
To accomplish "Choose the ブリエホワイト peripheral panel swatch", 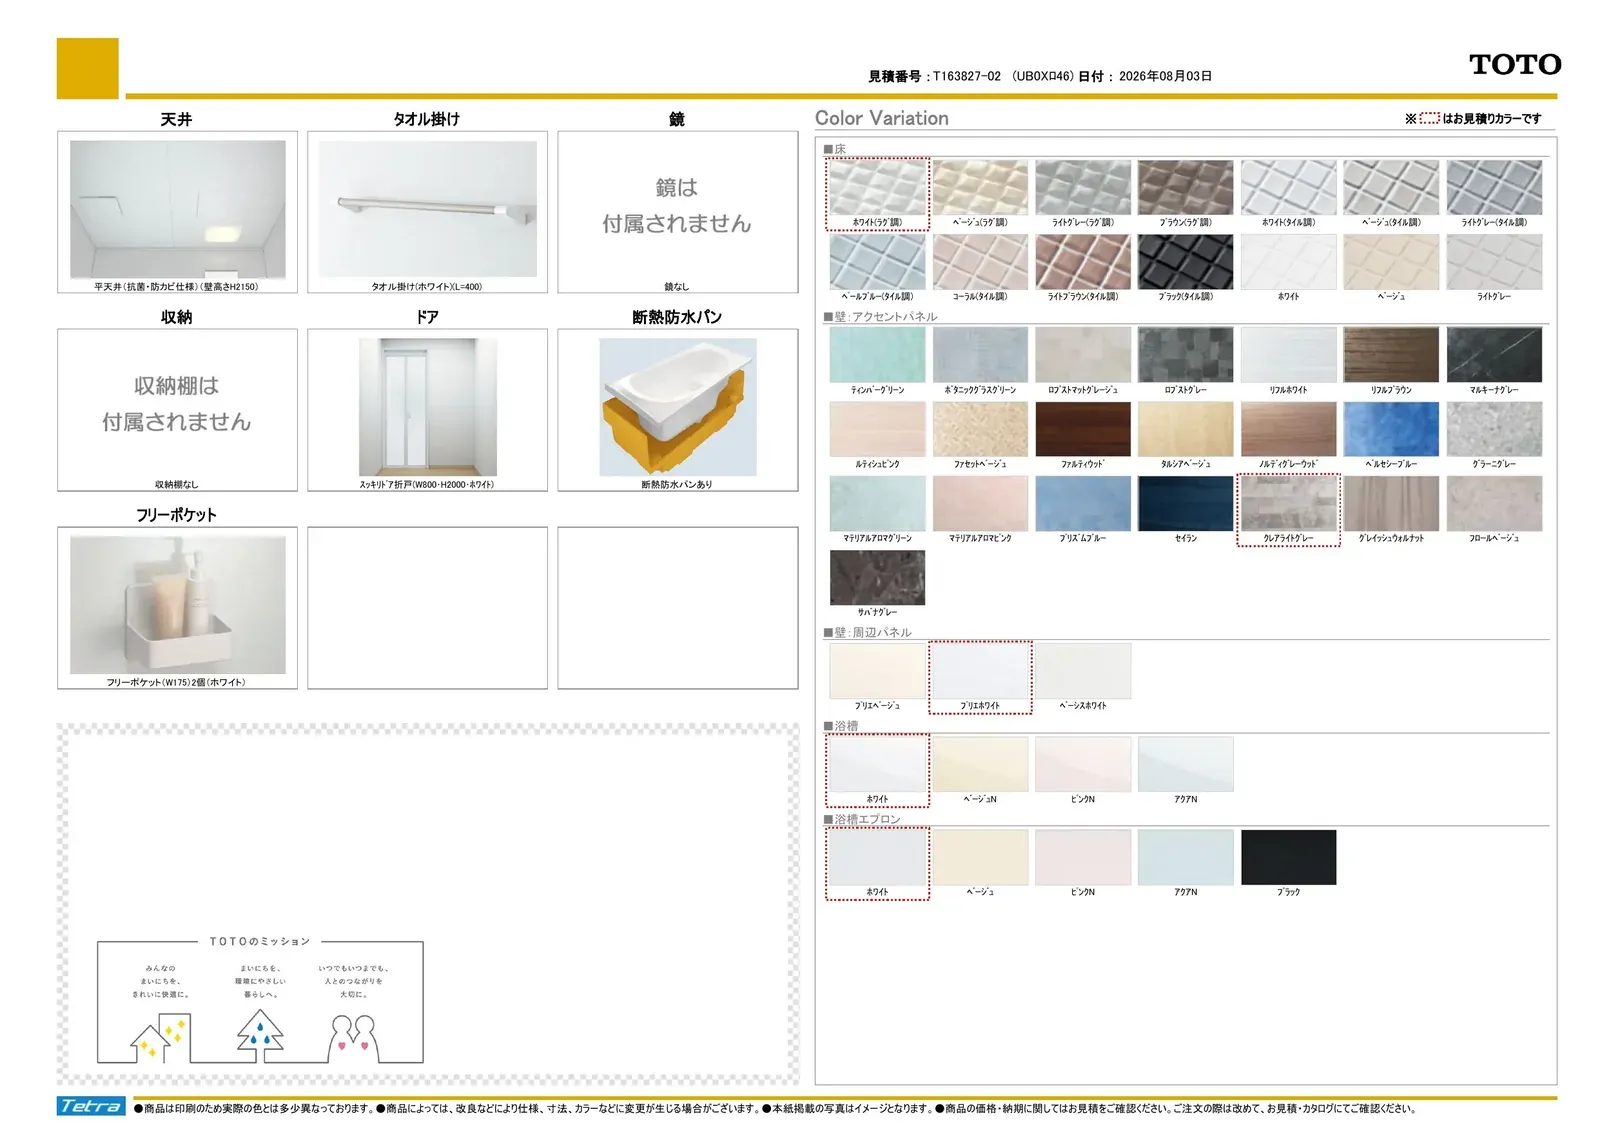I will pos(980,671).
